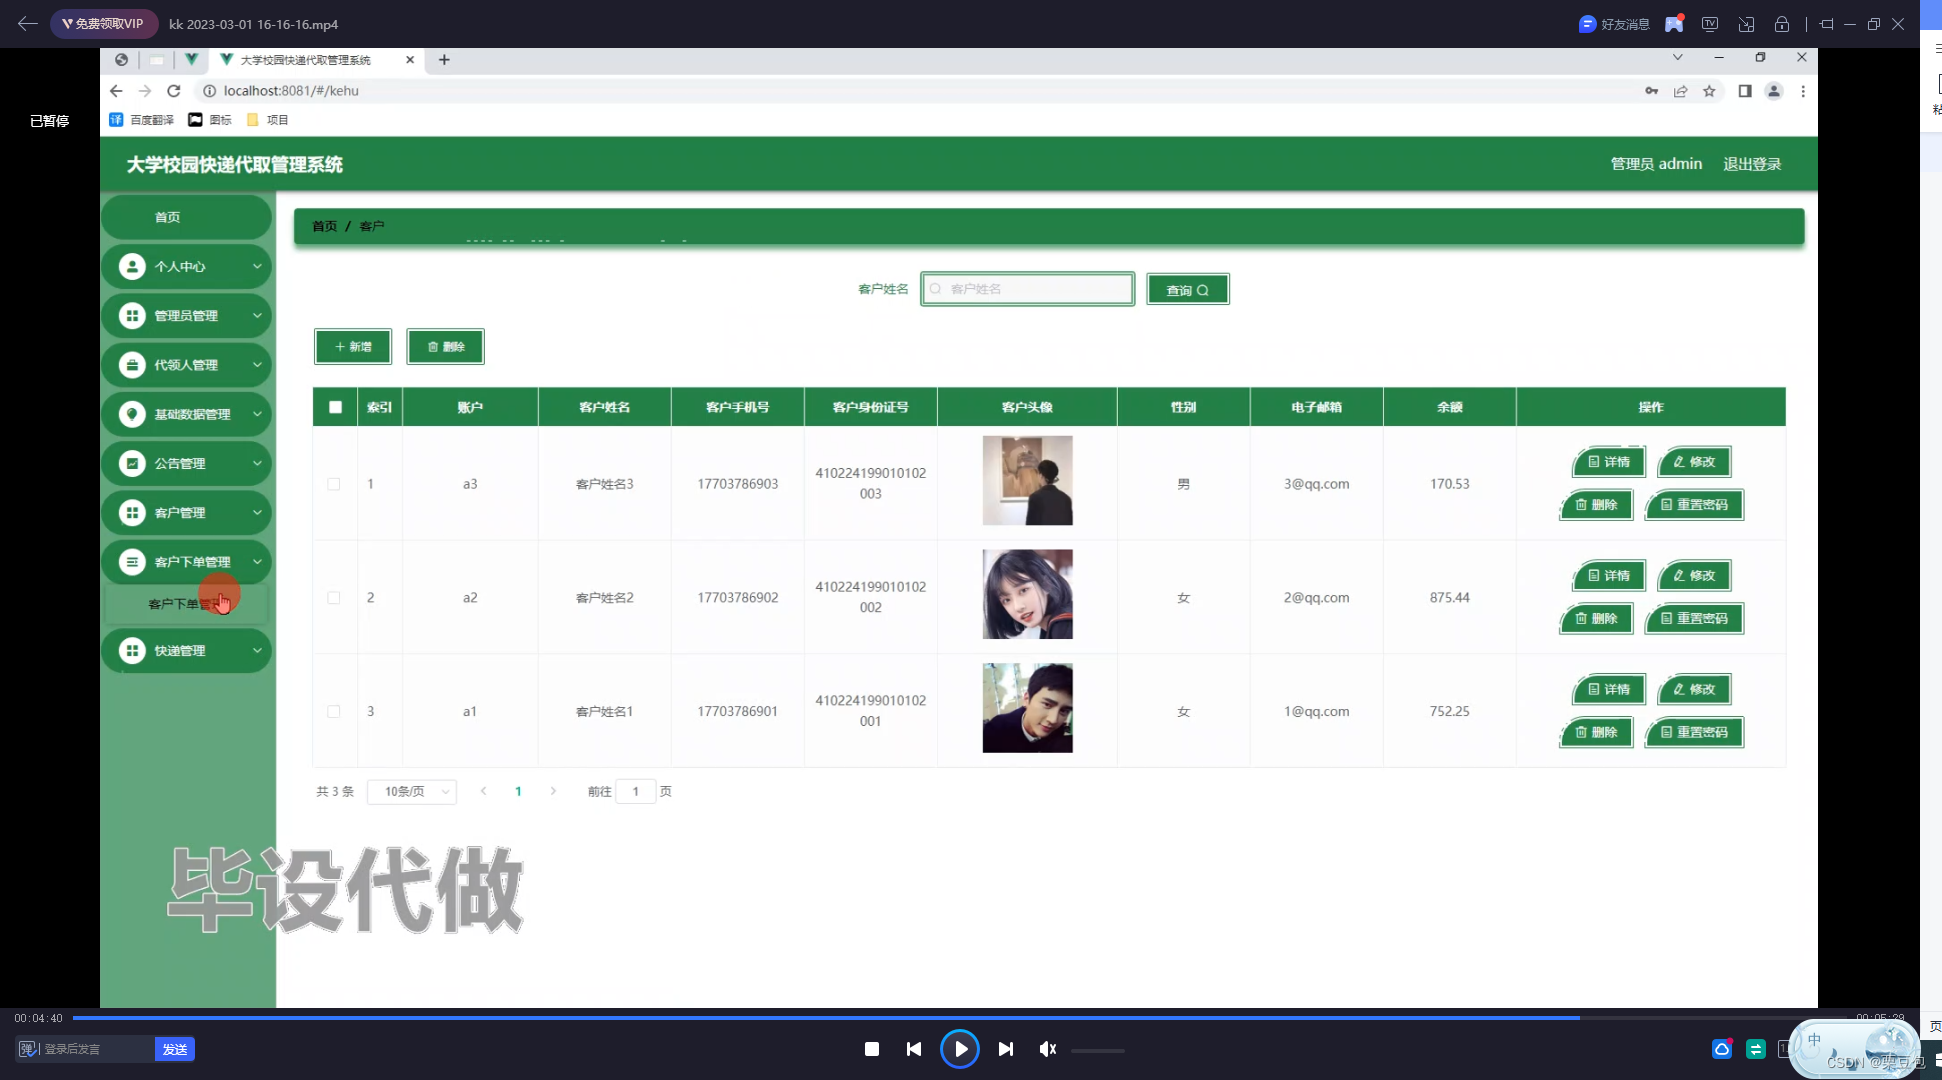Toggle the select-all header checkbox
1942x1080 pixels.
pos(335,407)
